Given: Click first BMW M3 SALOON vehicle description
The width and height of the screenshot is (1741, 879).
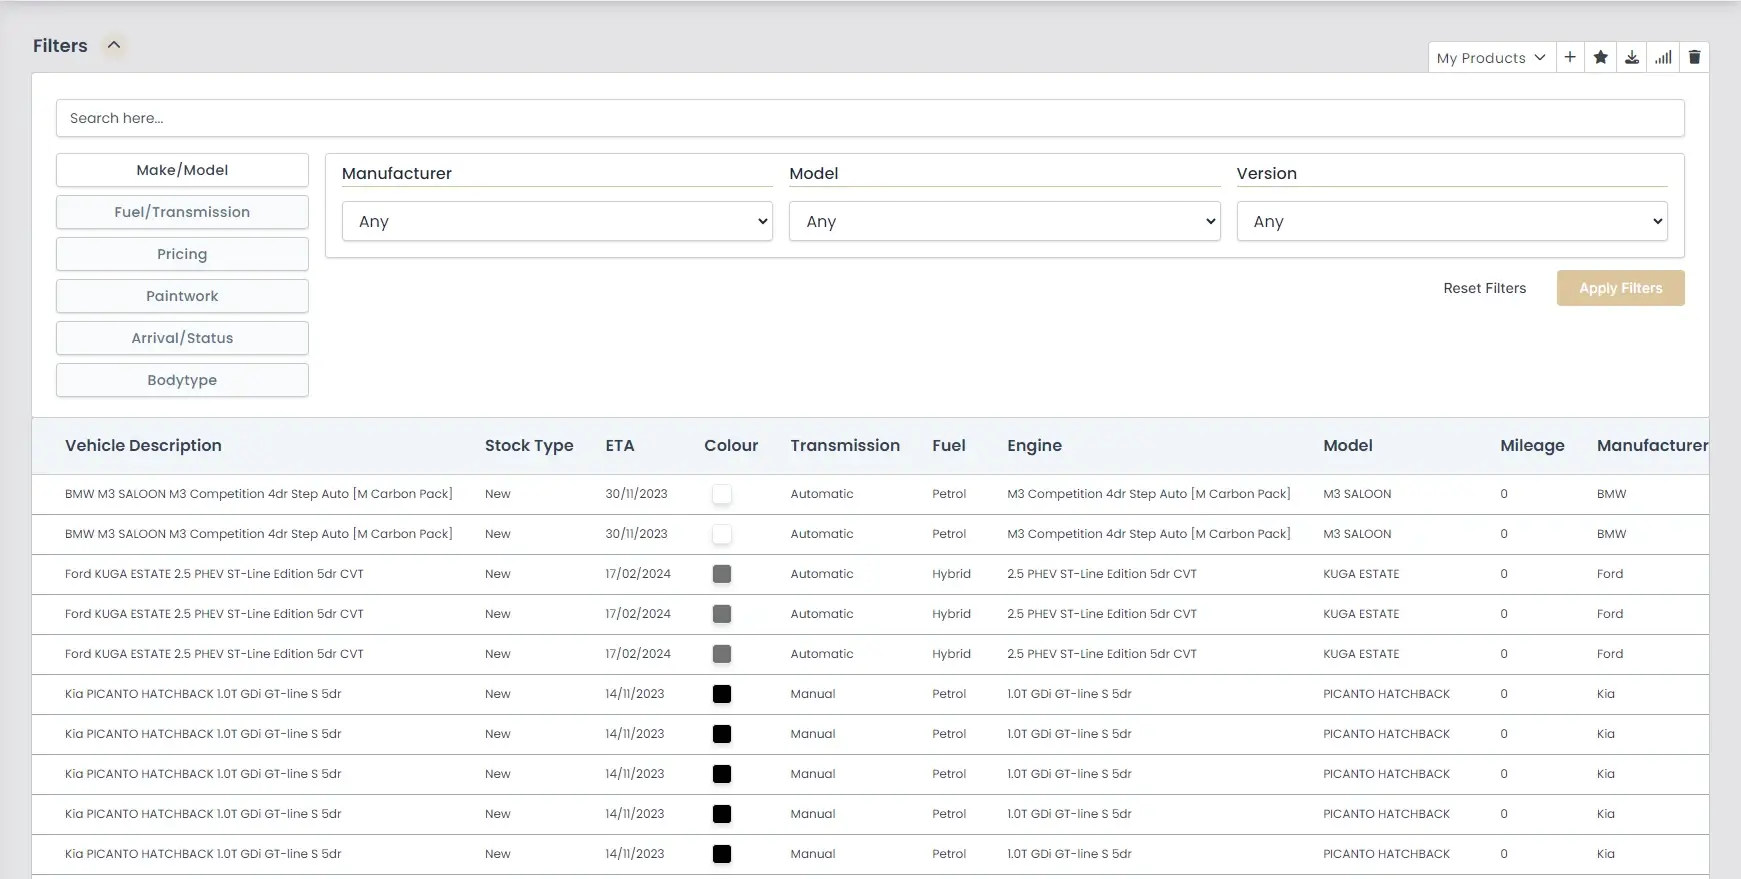Looking at the screenshot, I should click(x=258, y=494).
